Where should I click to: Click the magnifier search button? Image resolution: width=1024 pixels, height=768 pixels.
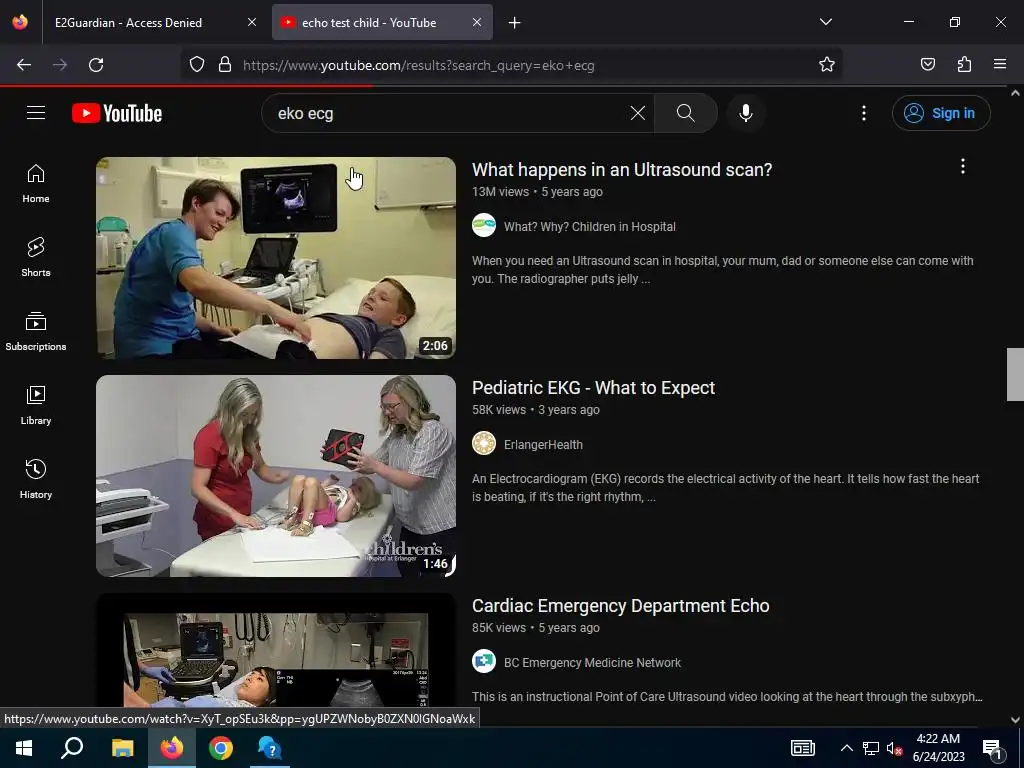(685, 113)
